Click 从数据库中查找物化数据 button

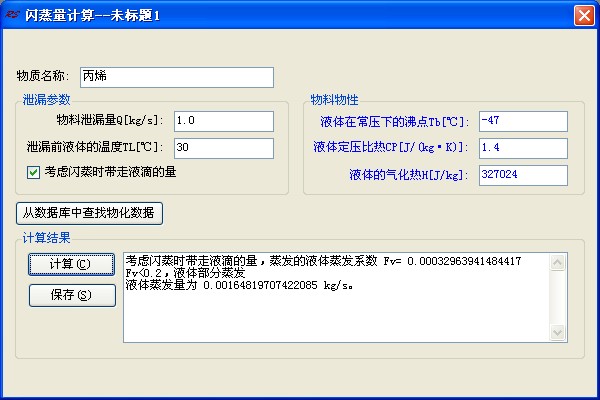[x=89, y=213]
